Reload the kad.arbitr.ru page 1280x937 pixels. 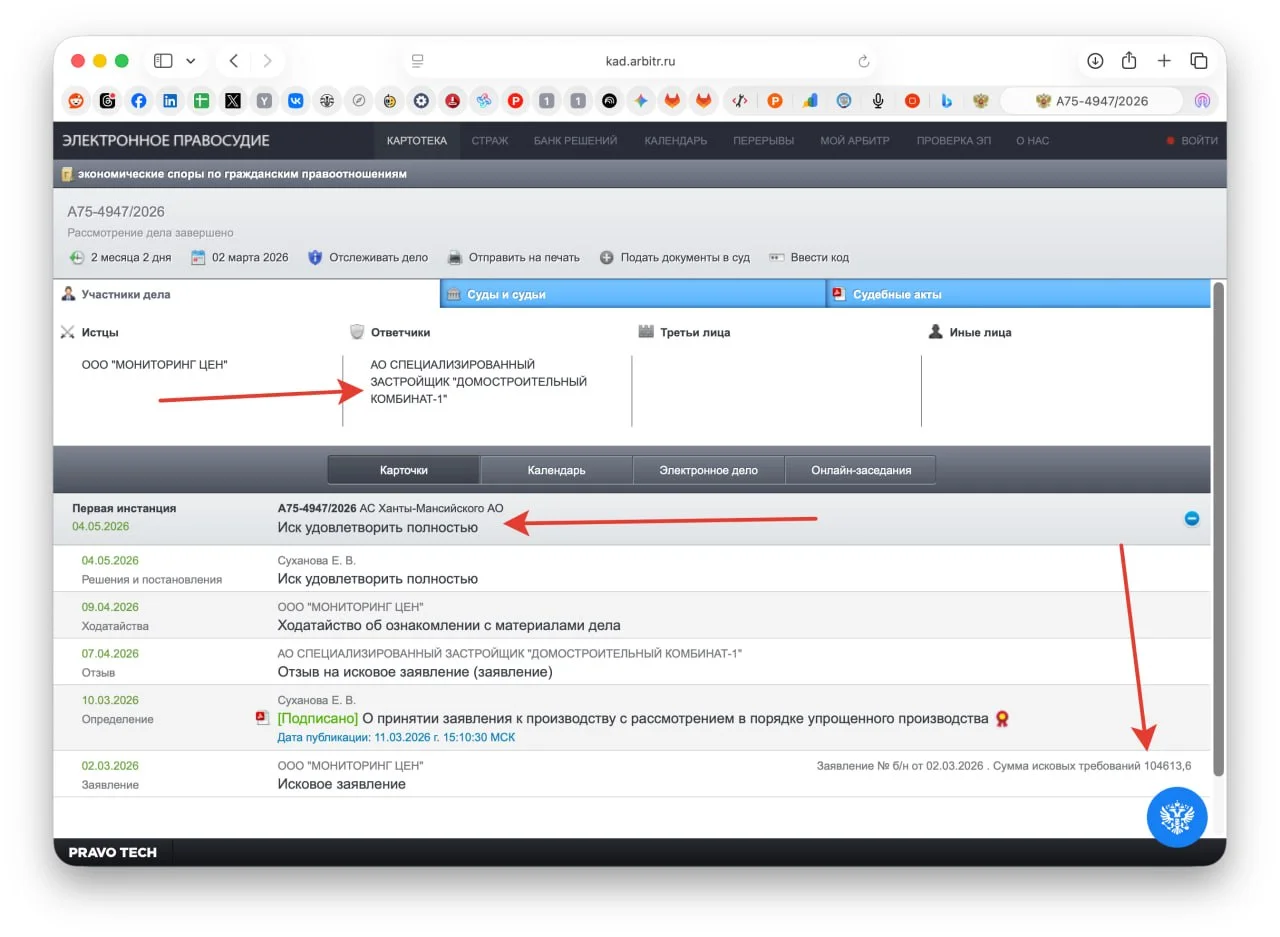[x=864, y=61]
